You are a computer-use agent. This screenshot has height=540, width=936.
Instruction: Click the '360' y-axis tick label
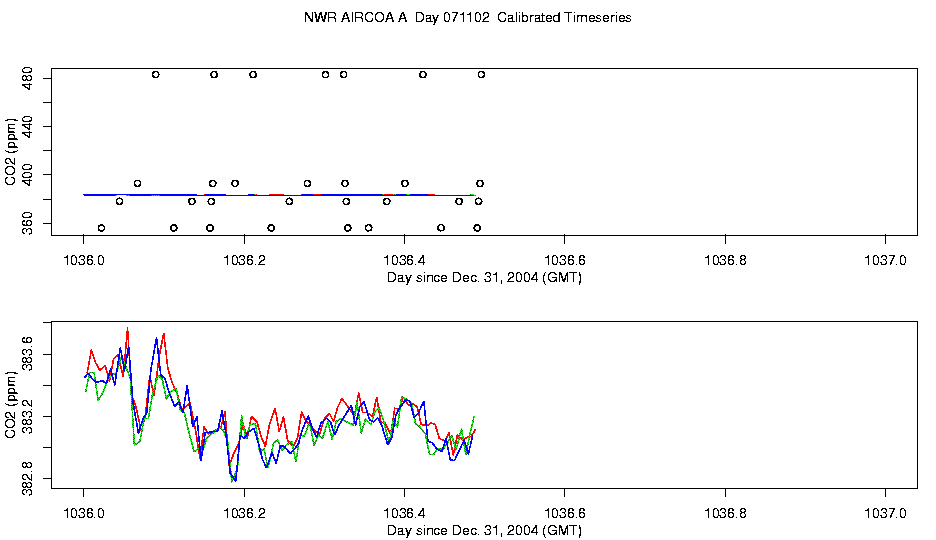tap(27, 224)
